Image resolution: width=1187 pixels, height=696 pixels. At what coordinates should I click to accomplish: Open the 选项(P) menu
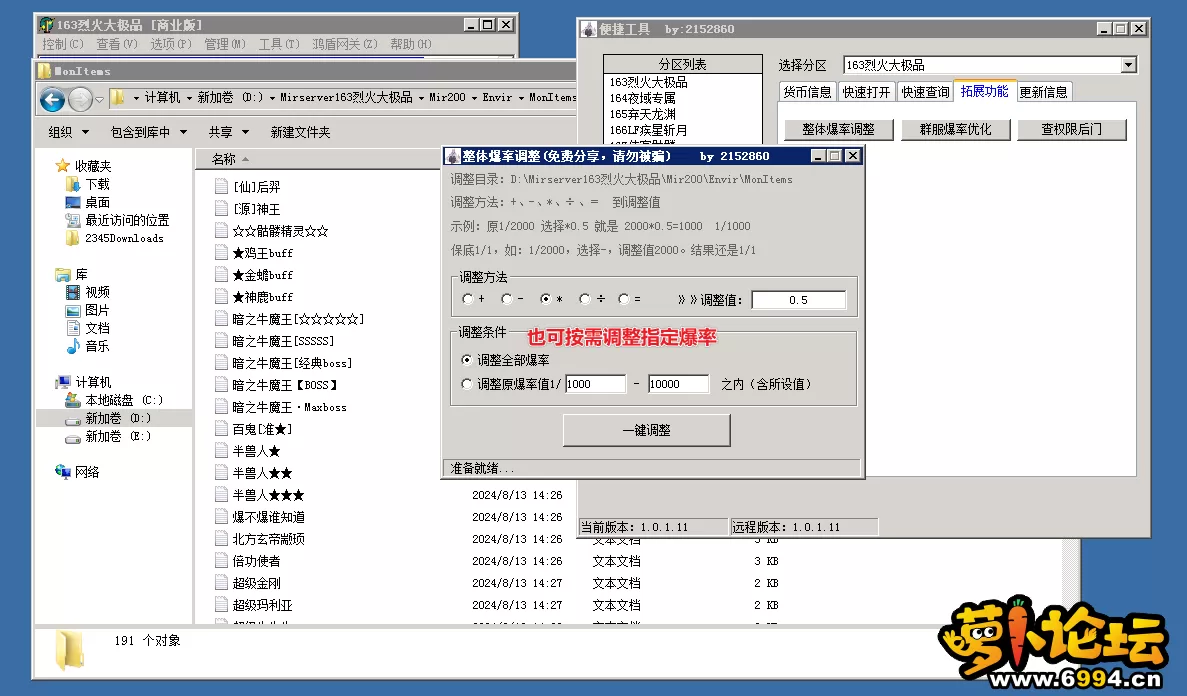pyautogui.click(x=171, y=44)
